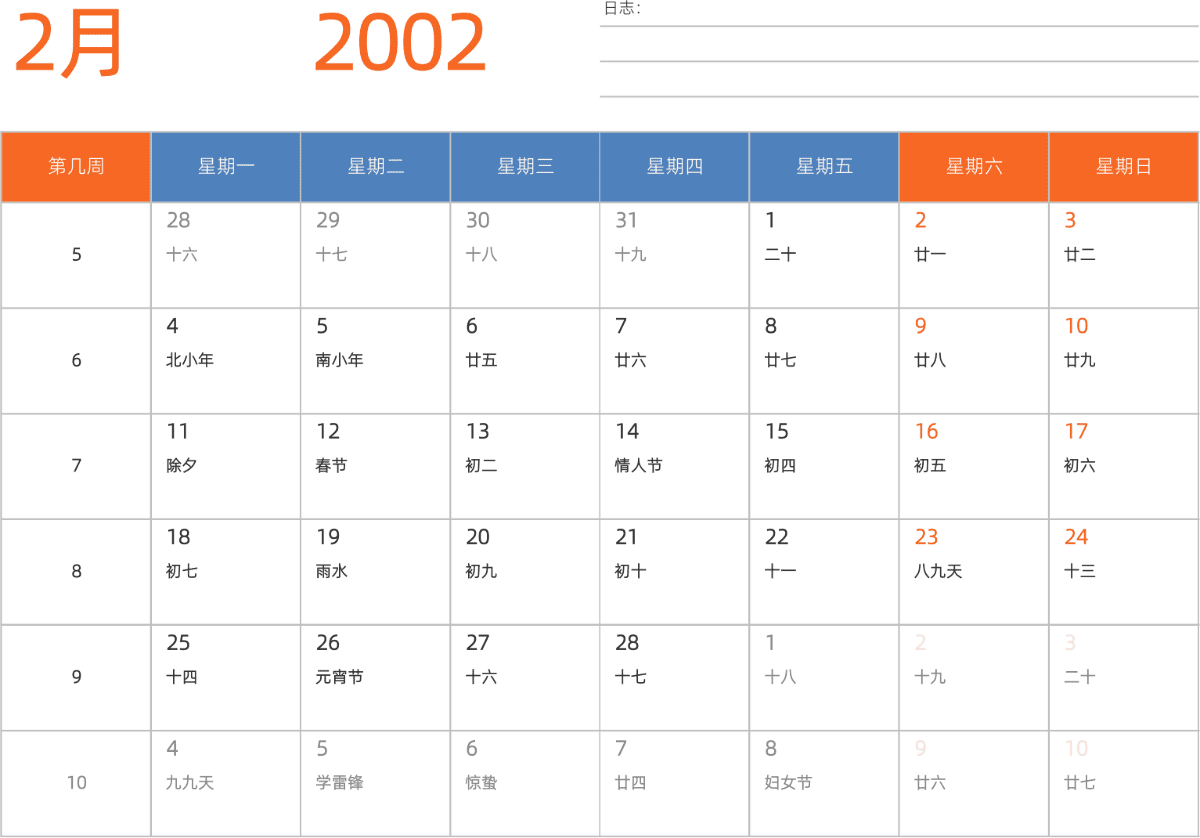Select February 20 labeled 初九
Viewport: 1200px width, 838px height.
[525, 572]
